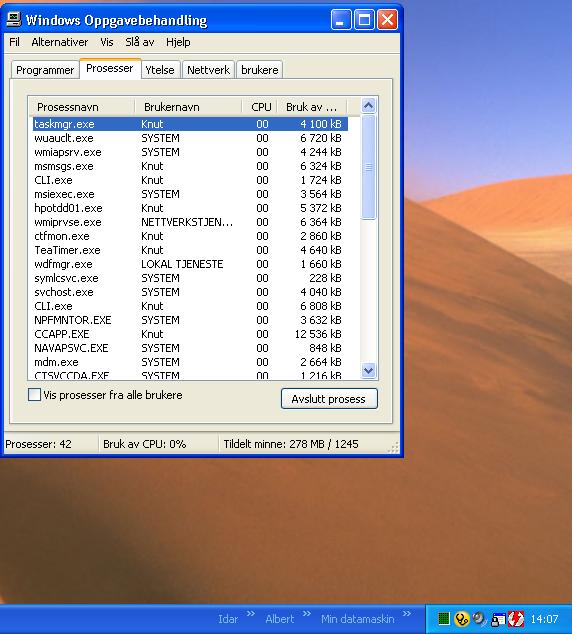Select the svchost.exe process row
Viewport: 572px width, 634px height.
click(x=190, y=292)
